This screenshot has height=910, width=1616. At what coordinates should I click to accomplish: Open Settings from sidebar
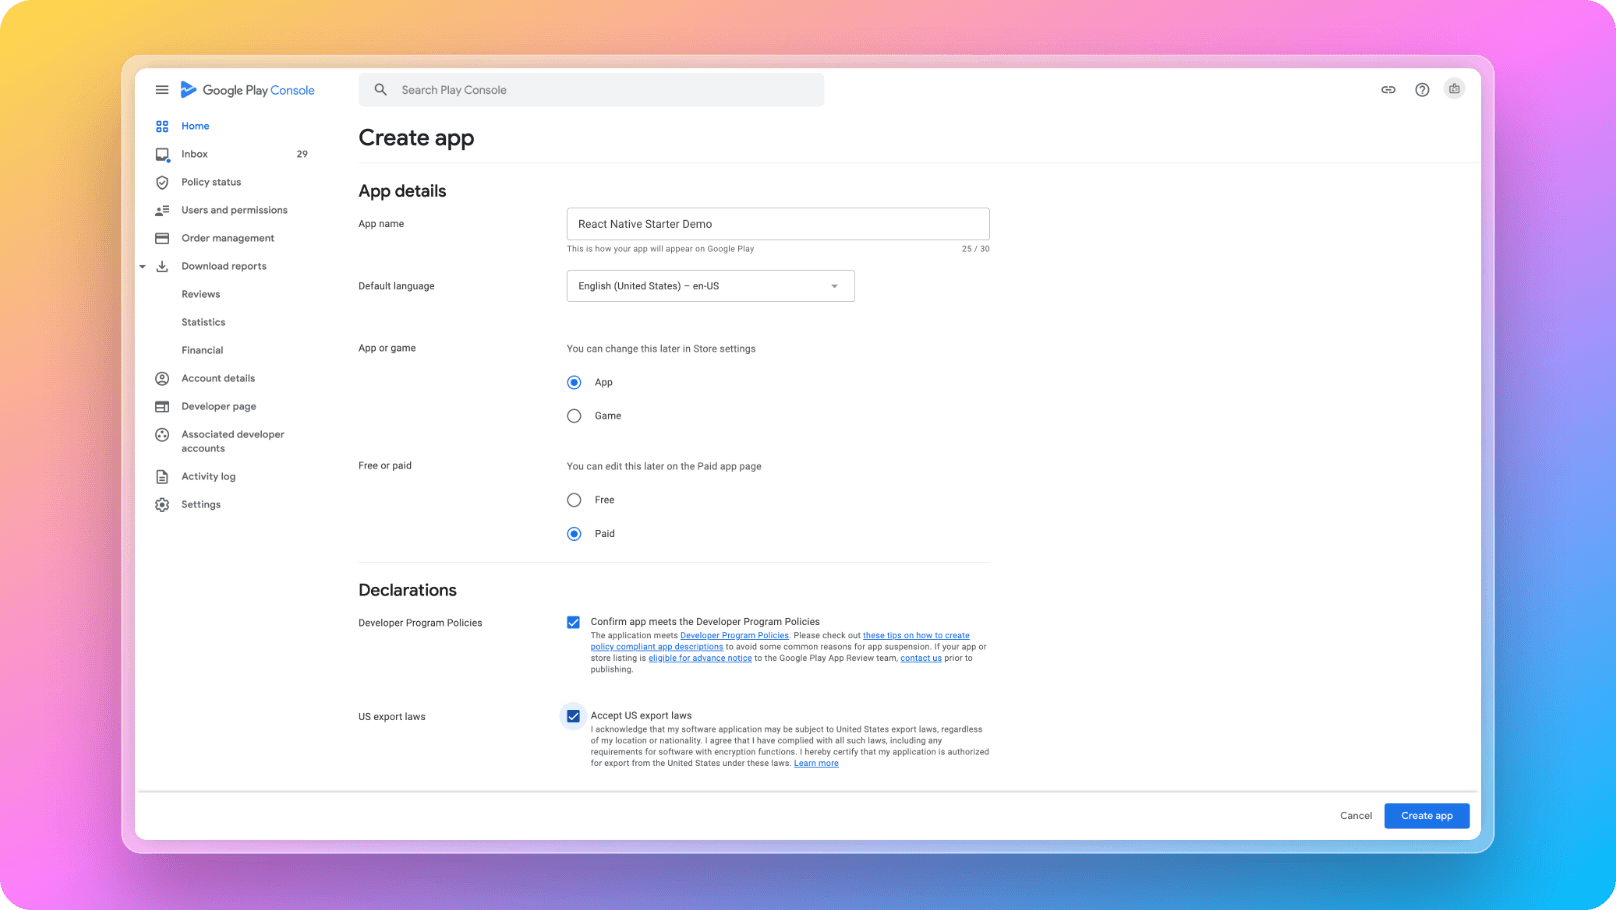[200, 504]
